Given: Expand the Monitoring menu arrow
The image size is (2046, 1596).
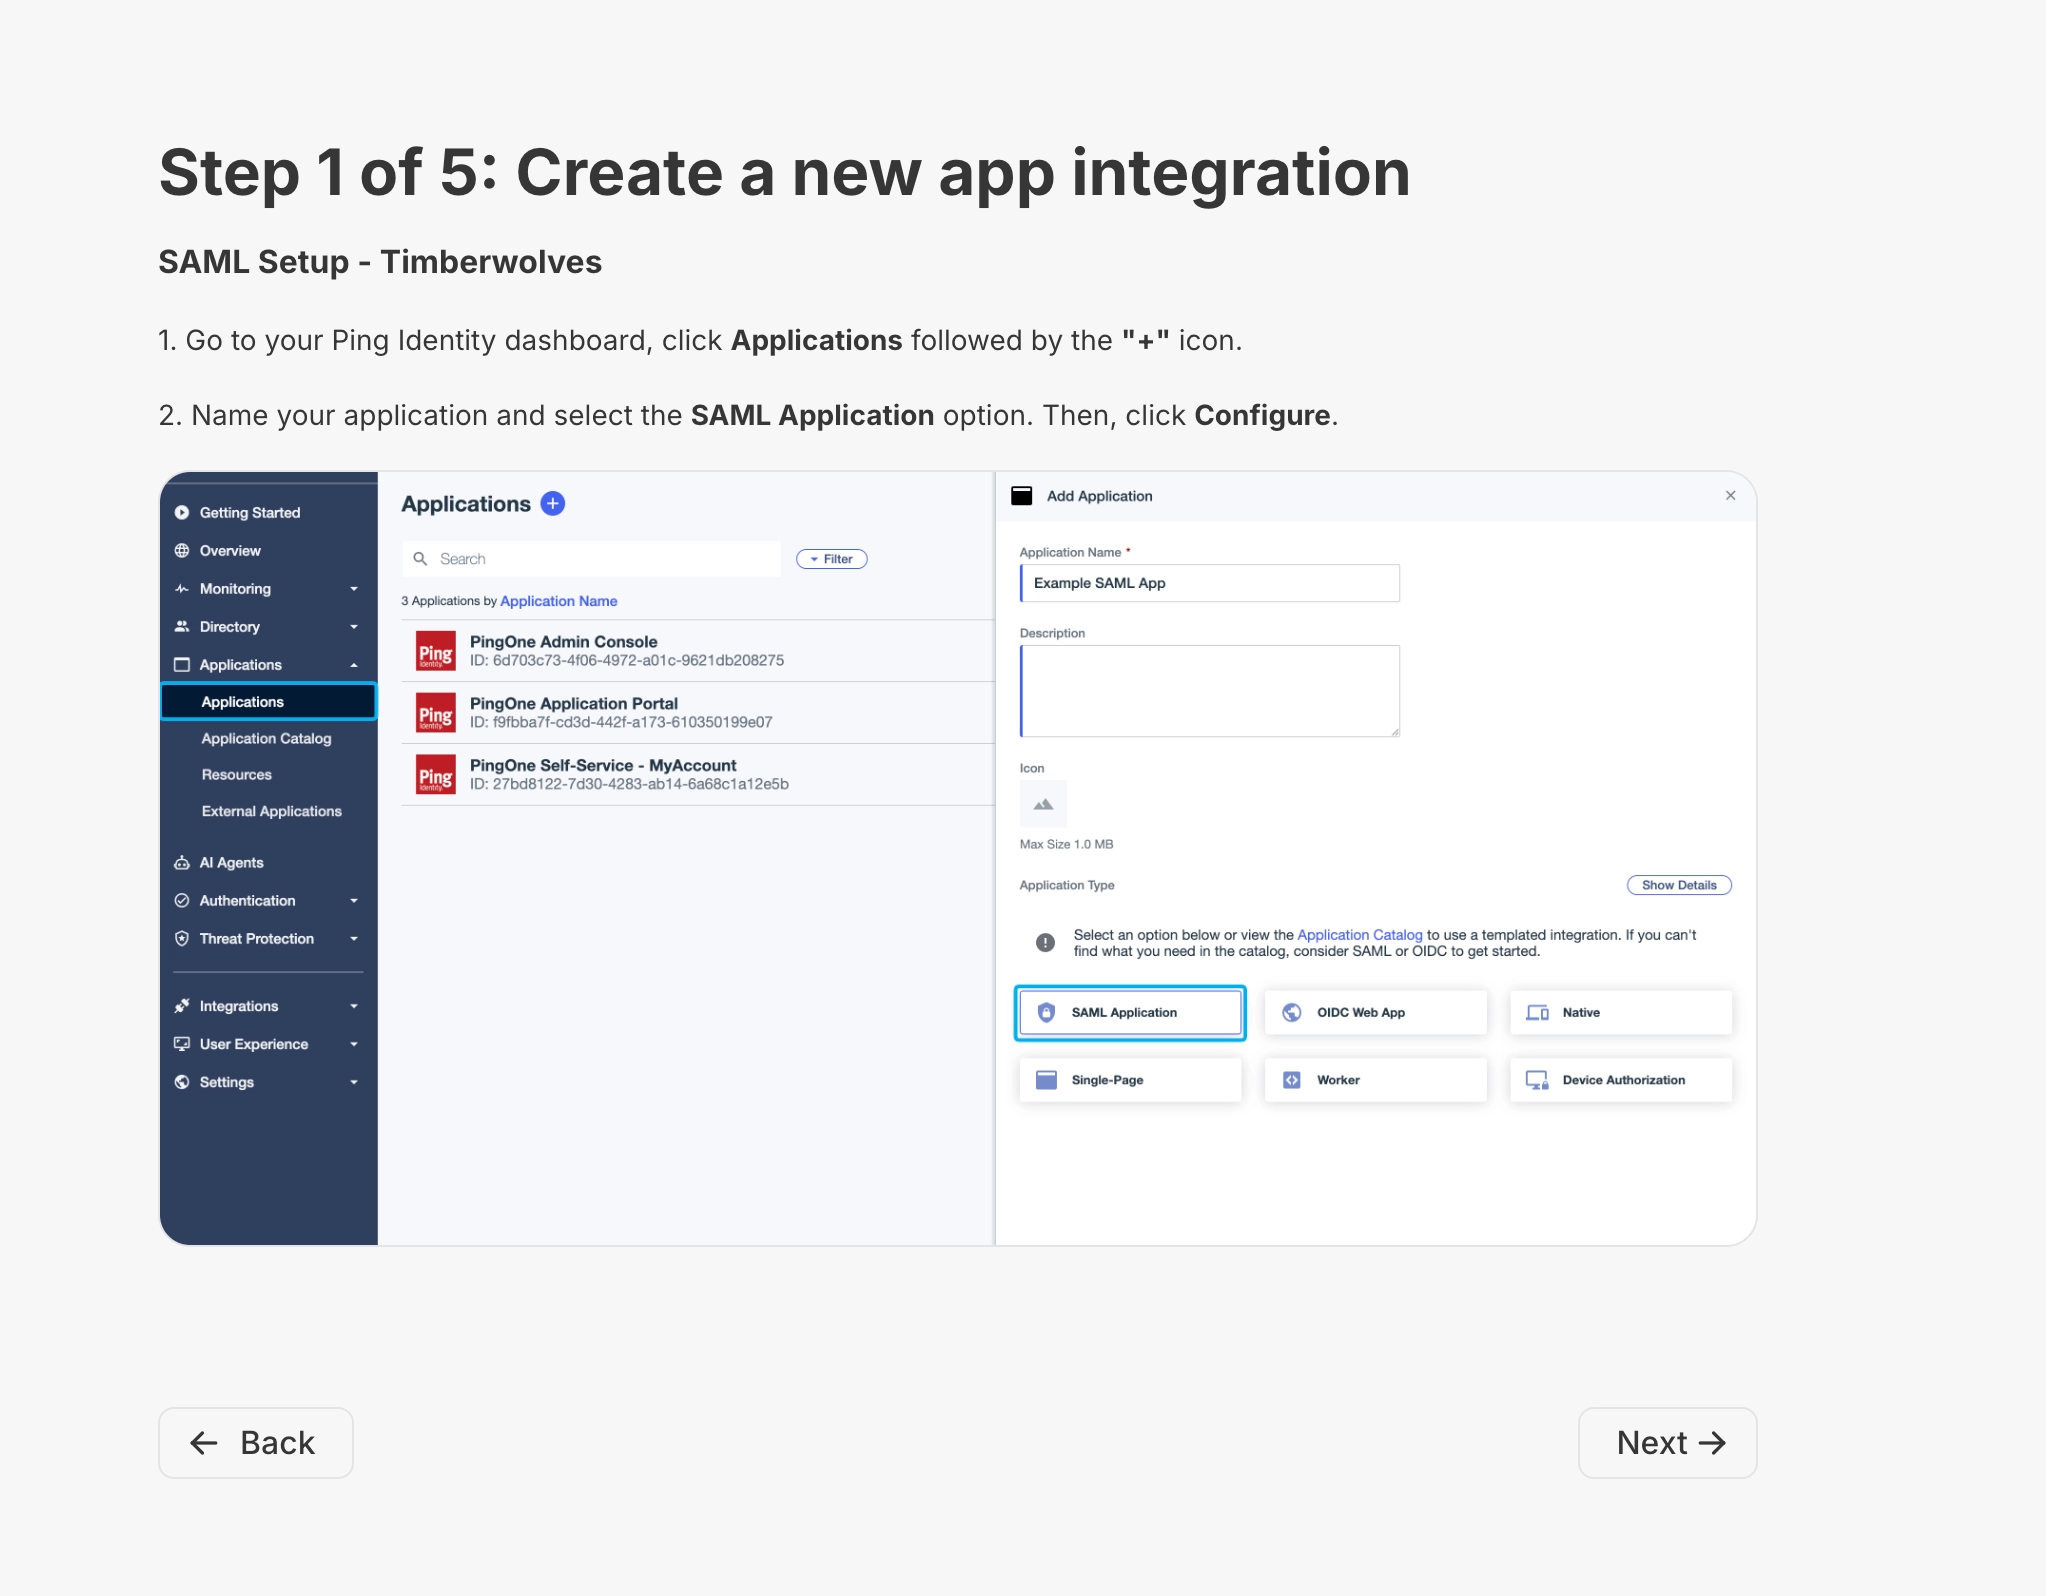Looking at the screenshot, I should tap(354, 589).
